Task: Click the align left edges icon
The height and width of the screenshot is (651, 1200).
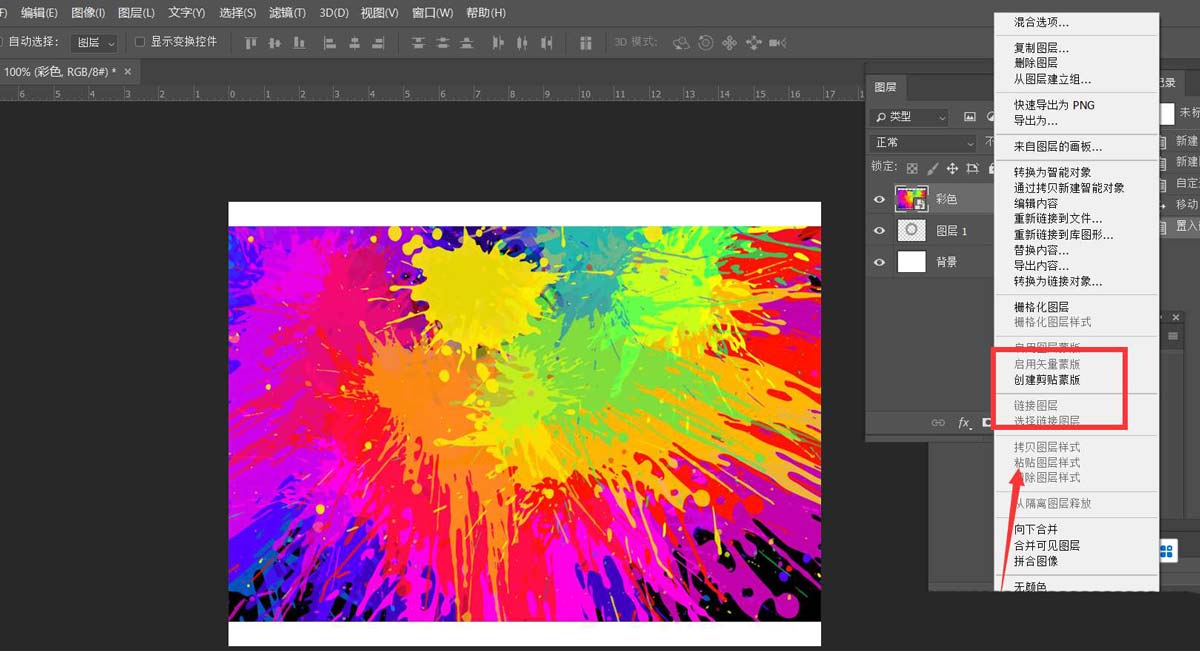Action: coord(329,42)
